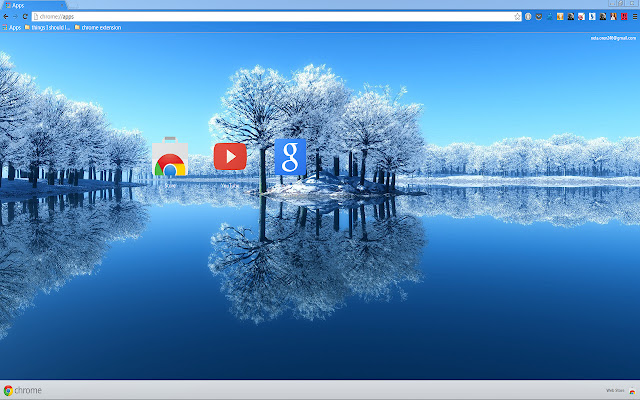
Task: Open the Web Store link in footer
Action: [621, 391]
